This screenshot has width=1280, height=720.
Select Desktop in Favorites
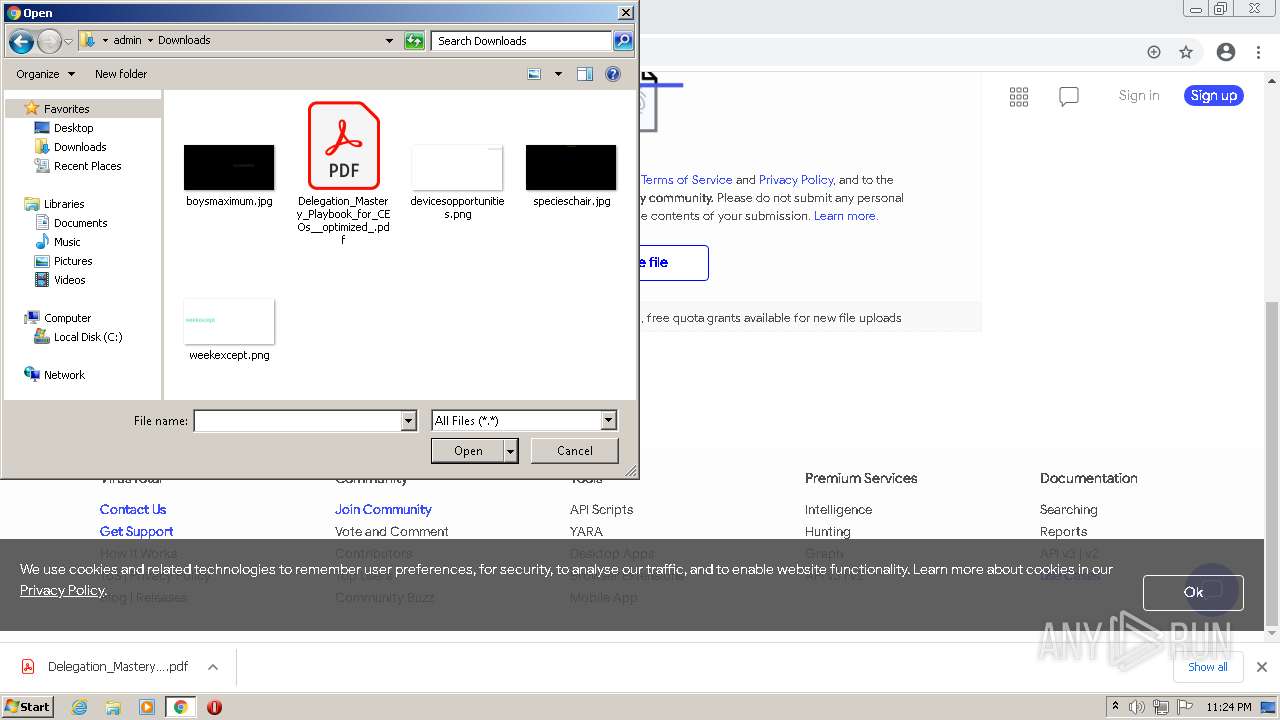point(73,128)
